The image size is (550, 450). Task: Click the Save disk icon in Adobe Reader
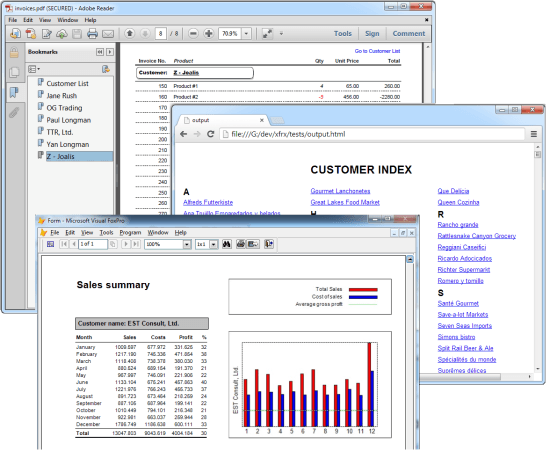(77, 34)
